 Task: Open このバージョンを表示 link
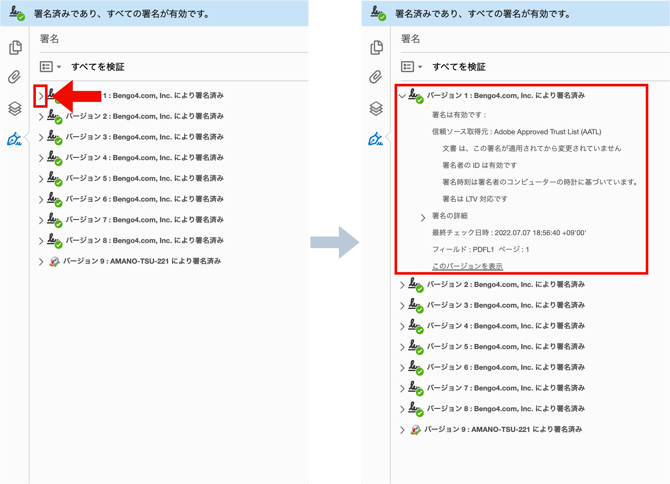467,266
